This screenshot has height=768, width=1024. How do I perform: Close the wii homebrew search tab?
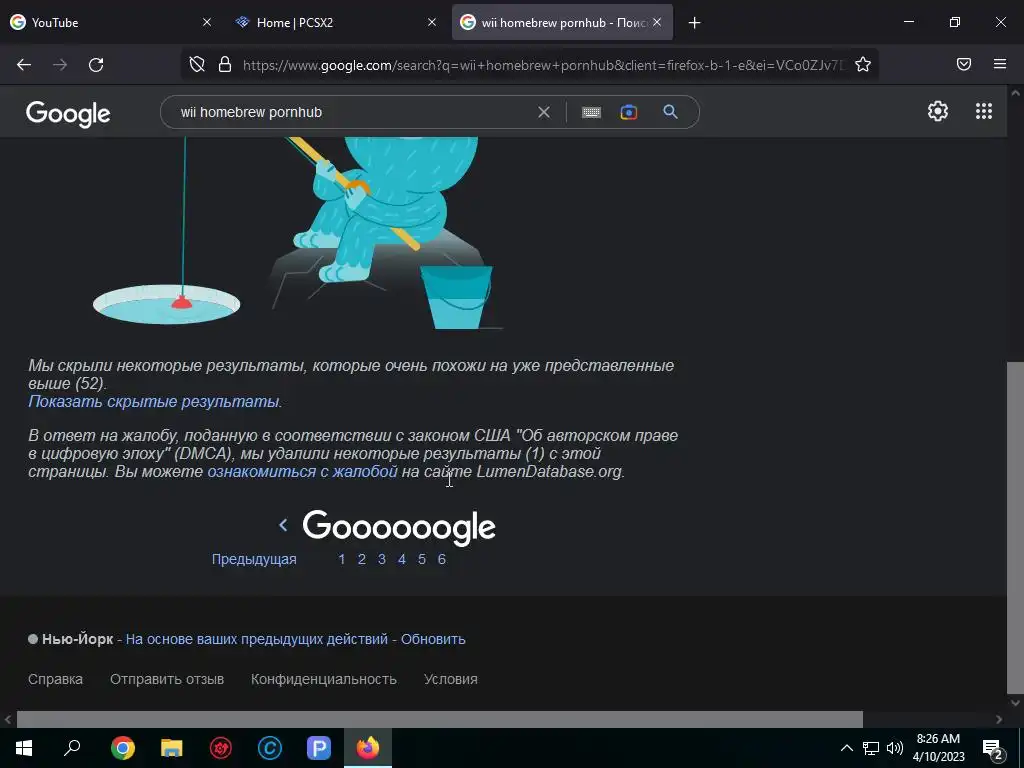tap(657, 22)
